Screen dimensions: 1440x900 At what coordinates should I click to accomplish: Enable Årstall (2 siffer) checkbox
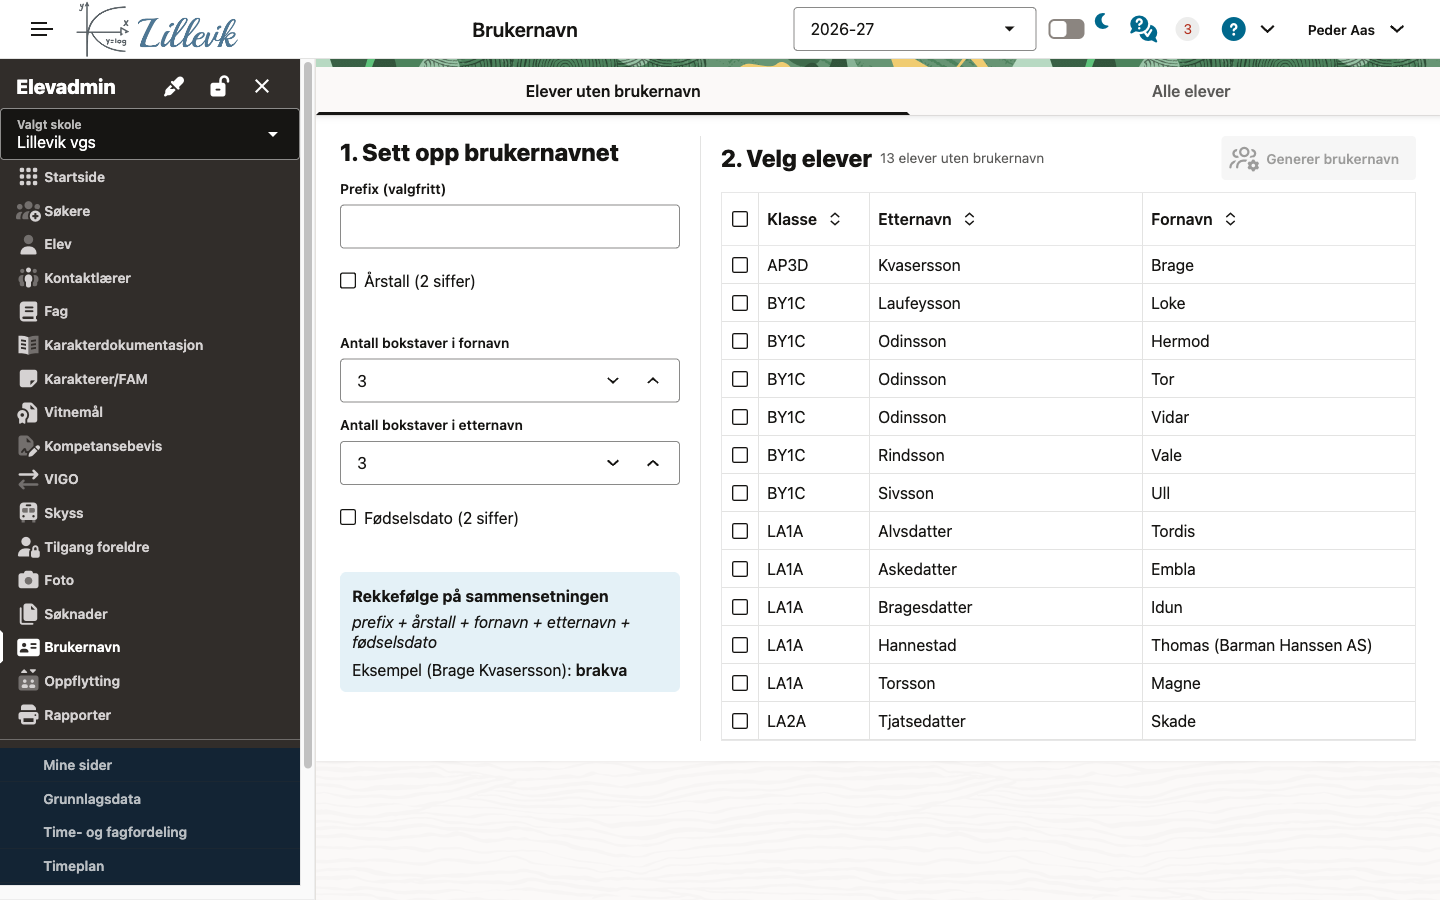coord(348,281)
